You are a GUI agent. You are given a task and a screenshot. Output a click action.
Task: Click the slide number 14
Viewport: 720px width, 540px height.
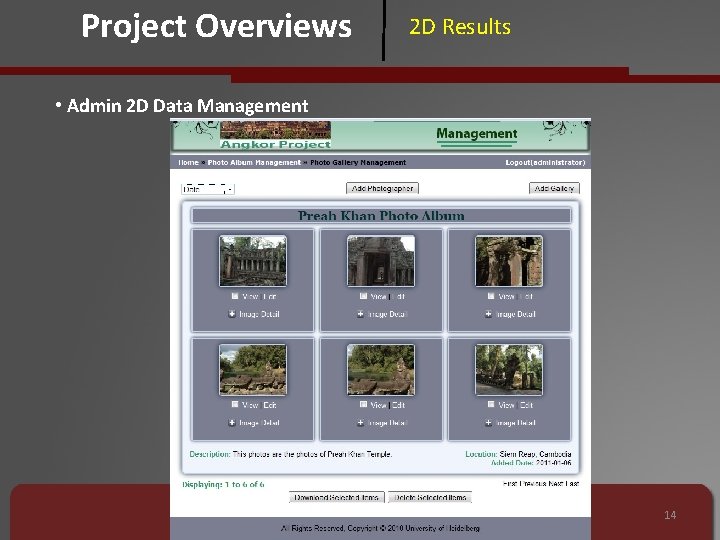pyautogui.click(x=670, y=515)
